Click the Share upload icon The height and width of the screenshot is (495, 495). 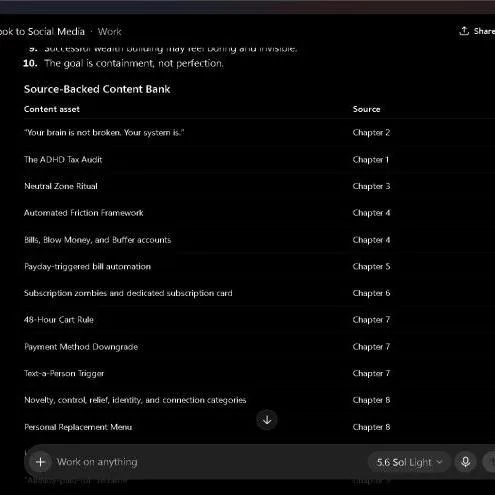tap(464, 31)
